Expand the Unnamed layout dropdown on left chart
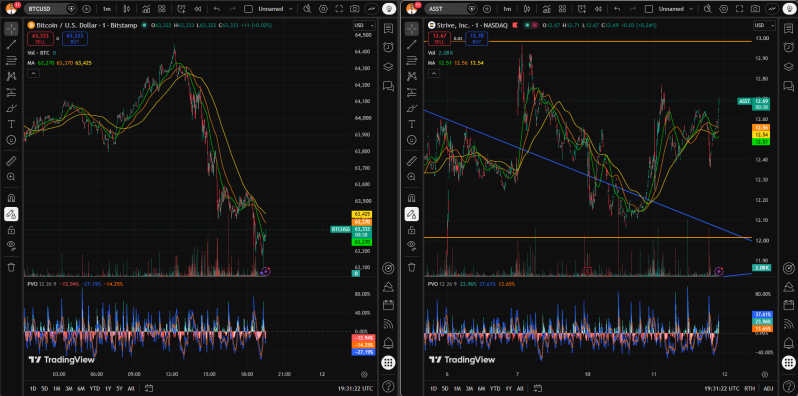This screenshot has height=396, width=798. pyautogui.click(x=291, y=9)
